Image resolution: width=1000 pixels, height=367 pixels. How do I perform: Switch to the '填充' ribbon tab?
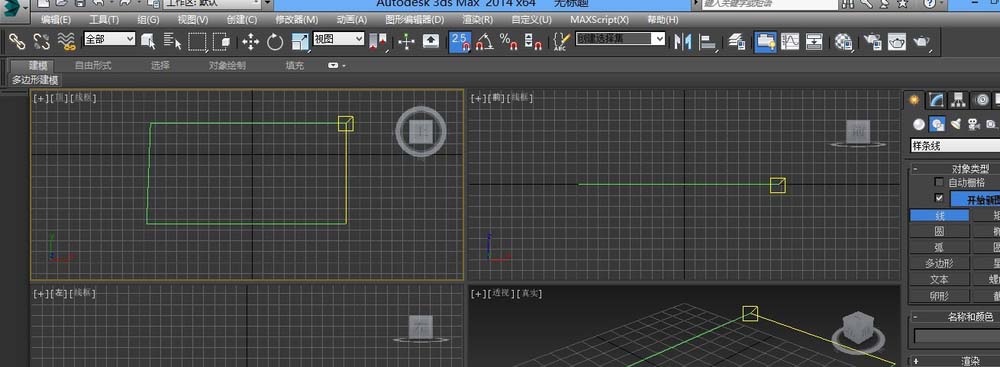tap(295, 65)
